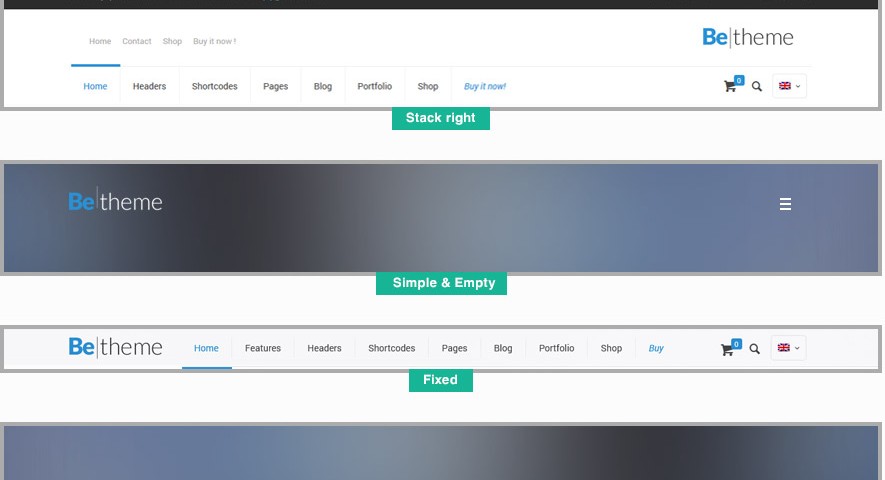Open the hamburger menu in Simple & Empty header
This screenshot has height=480, width=885.
(785, 204)
